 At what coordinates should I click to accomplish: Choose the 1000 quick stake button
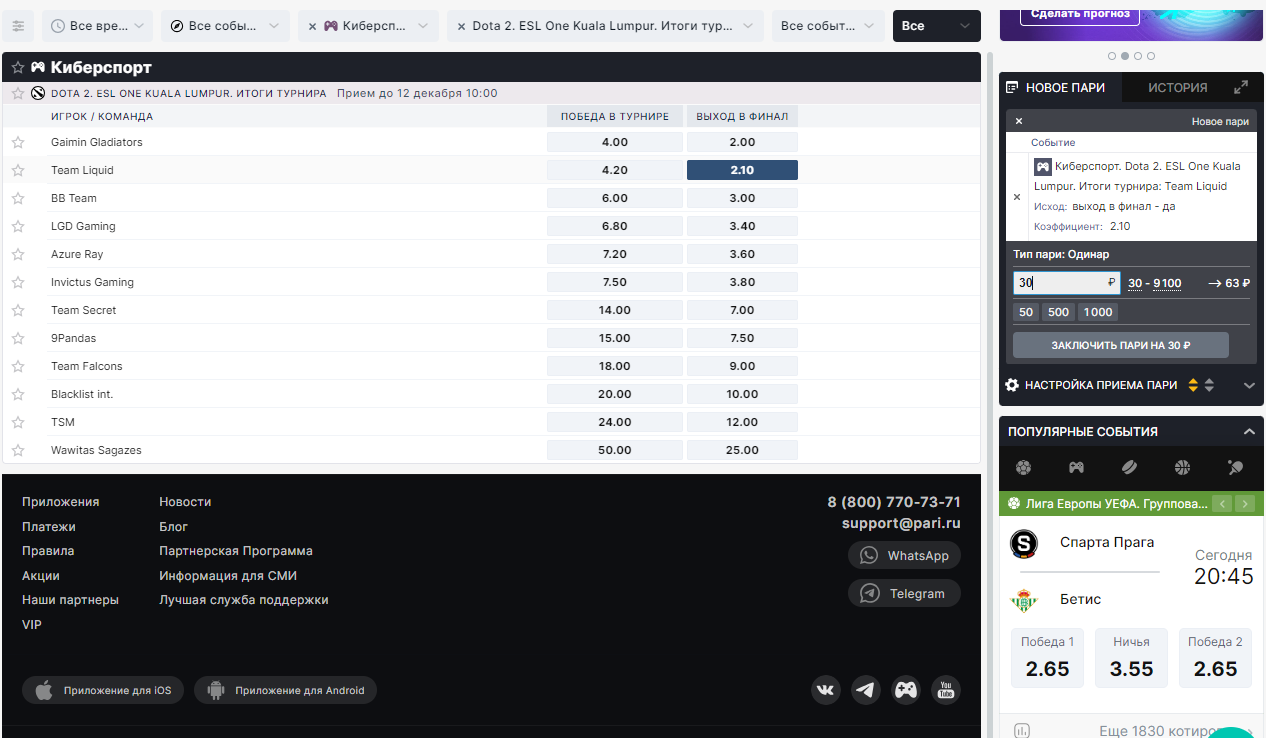click(x=1098, y=312)
